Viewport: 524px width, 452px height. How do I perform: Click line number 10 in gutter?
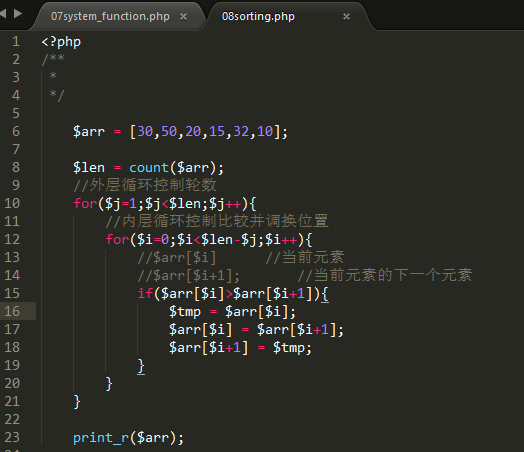coord(12,203)
